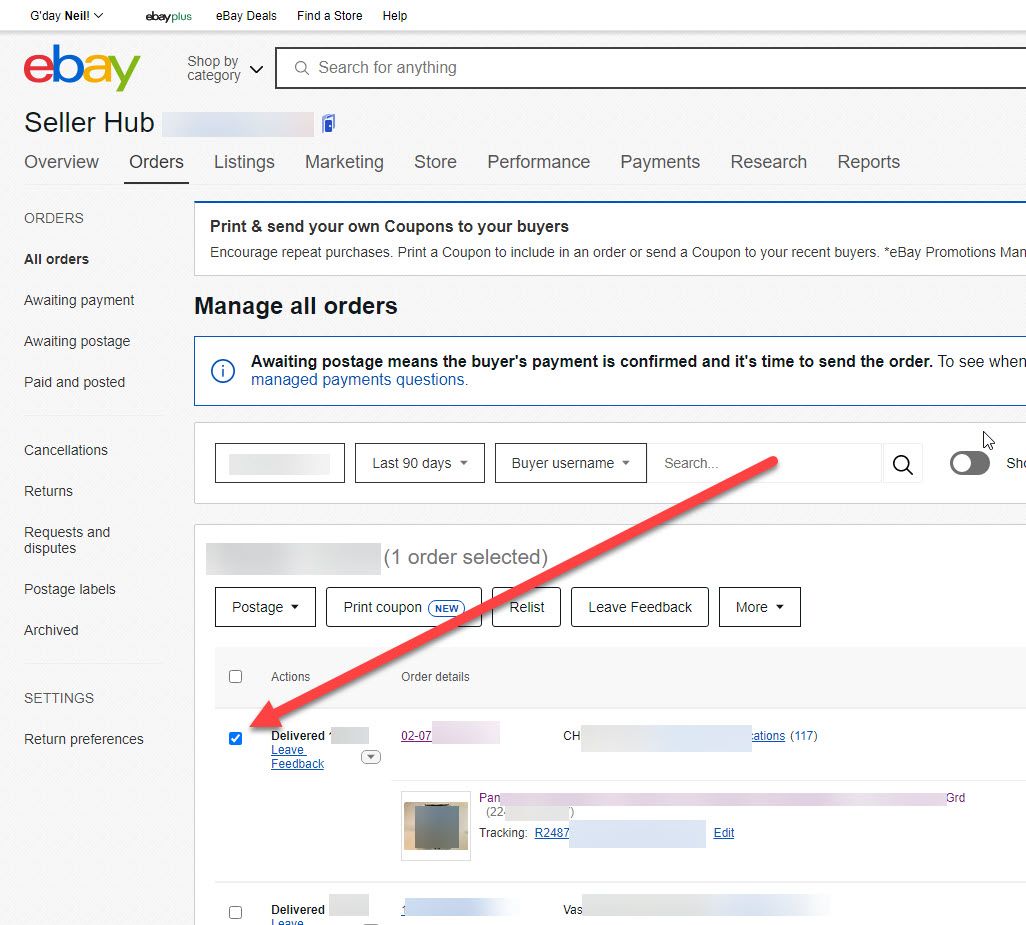Open Cancellations in the sidebar
1026x925 pixels.
(x=66, y=450)
